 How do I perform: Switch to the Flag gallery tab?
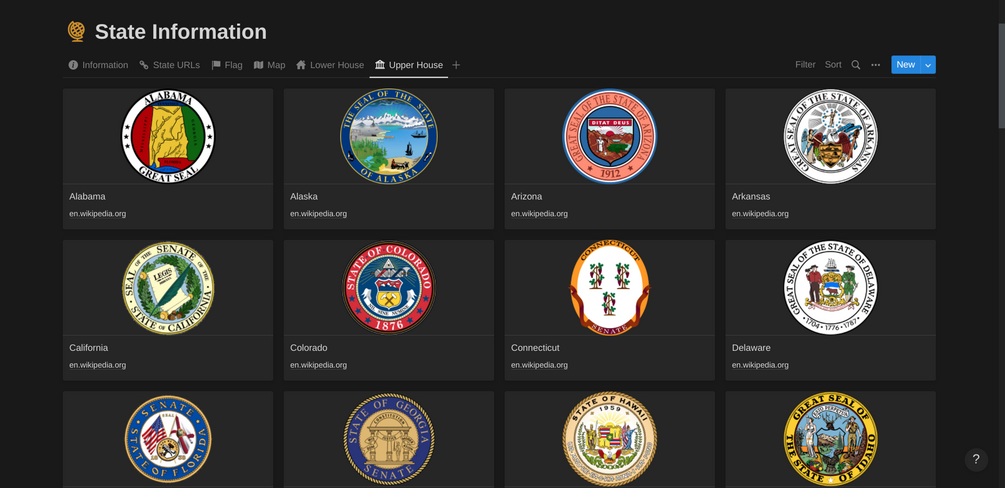point(227,65)
